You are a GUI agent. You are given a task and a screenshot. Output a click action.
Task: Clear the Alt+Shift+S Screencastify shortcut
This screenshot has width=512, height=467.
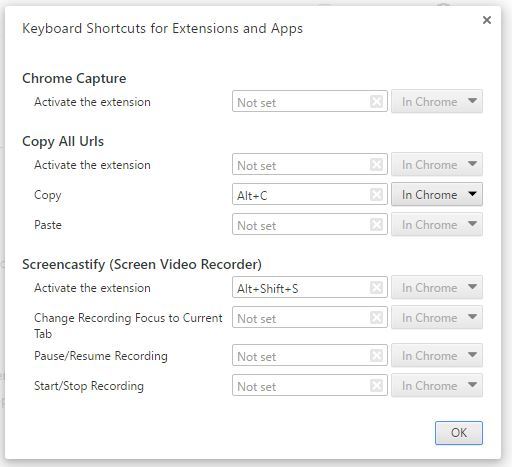click(376, 287)
